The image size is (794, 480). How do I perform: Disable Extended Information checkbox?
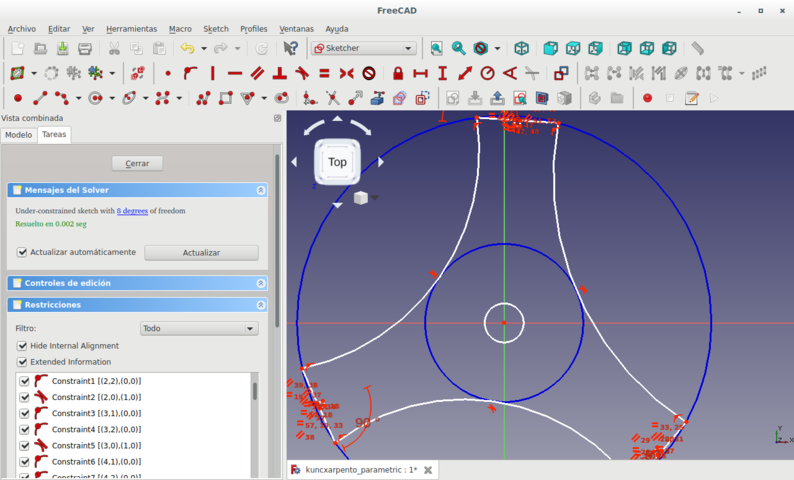23,362
